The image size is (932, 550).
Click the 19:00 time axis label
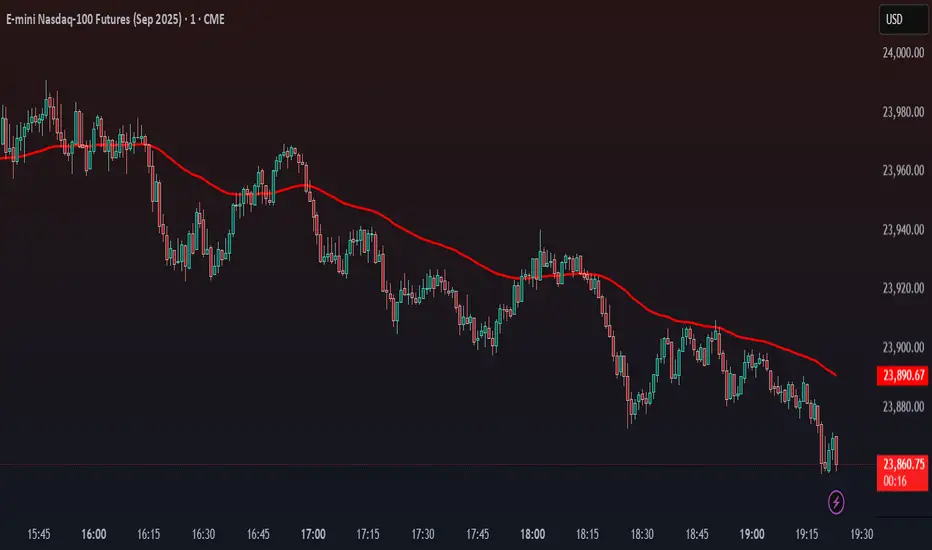pos(752,534)
